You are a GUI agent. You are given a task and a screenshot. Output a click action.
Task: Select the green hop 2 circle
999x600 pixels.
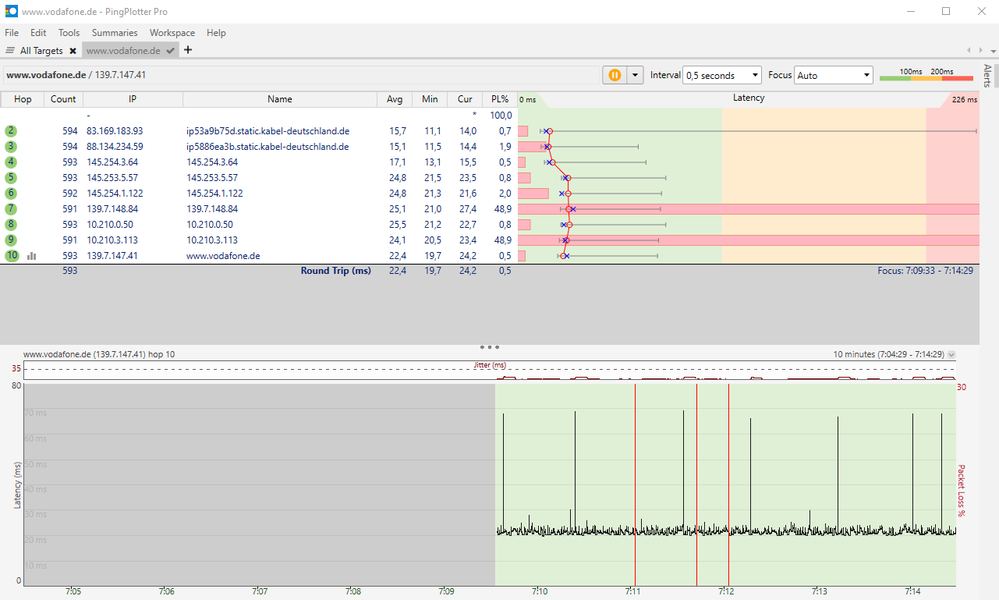point(11,131)
